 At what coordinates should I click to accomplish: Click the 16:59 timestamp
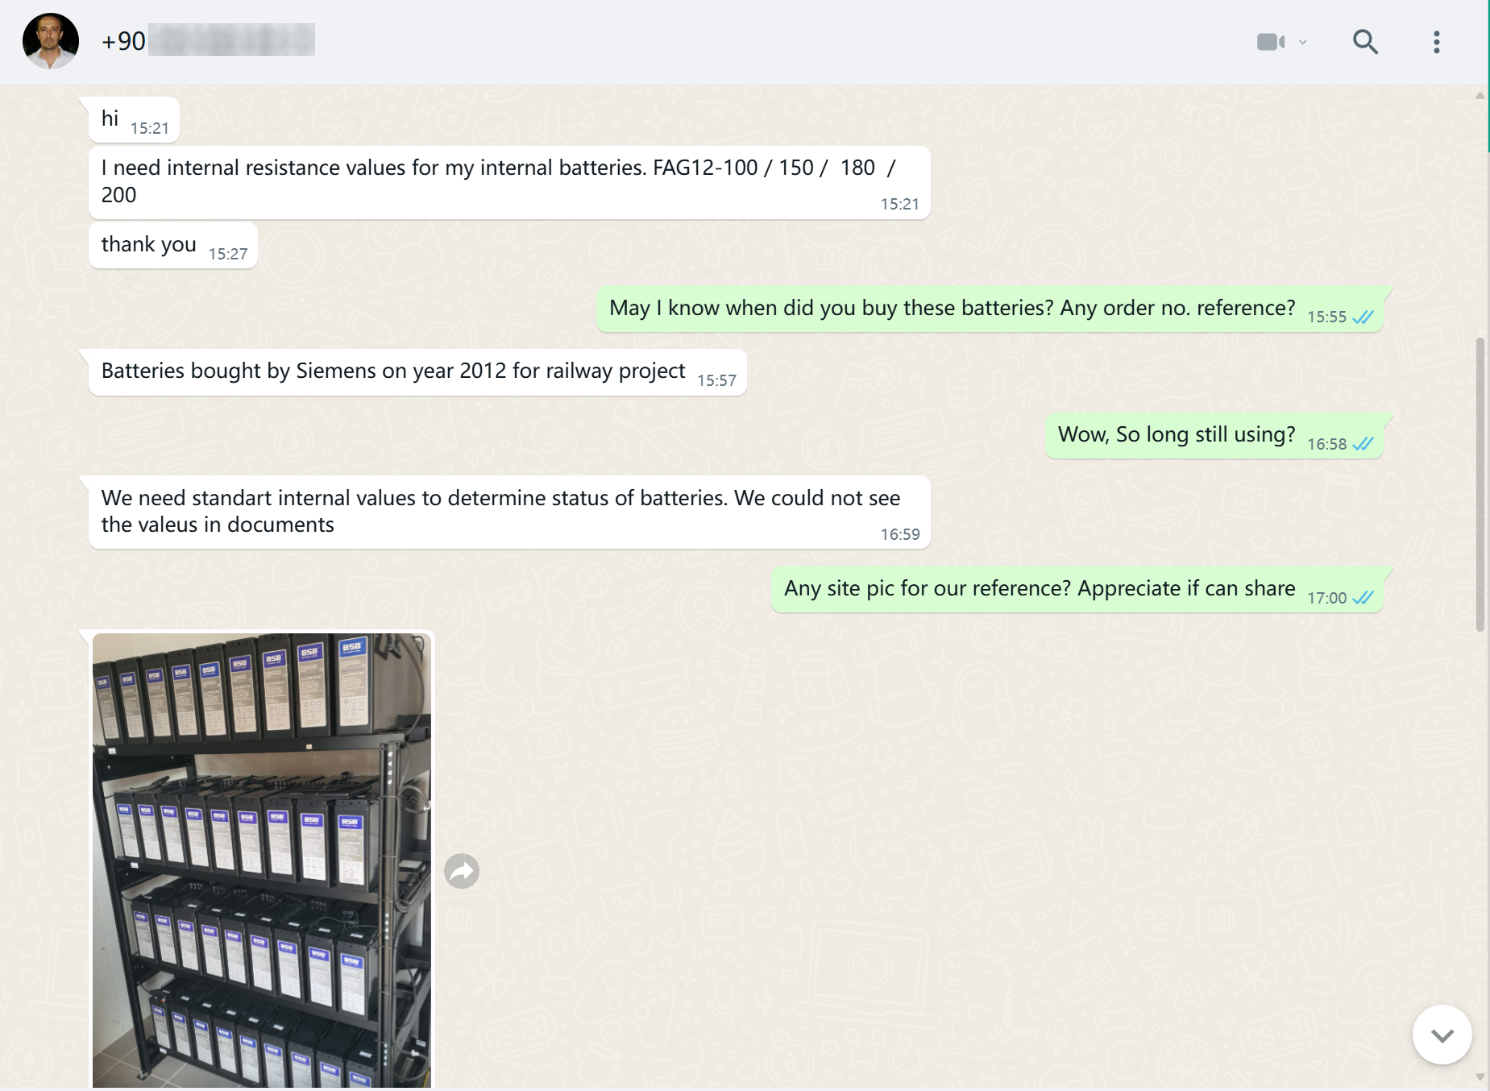point(900,535)
